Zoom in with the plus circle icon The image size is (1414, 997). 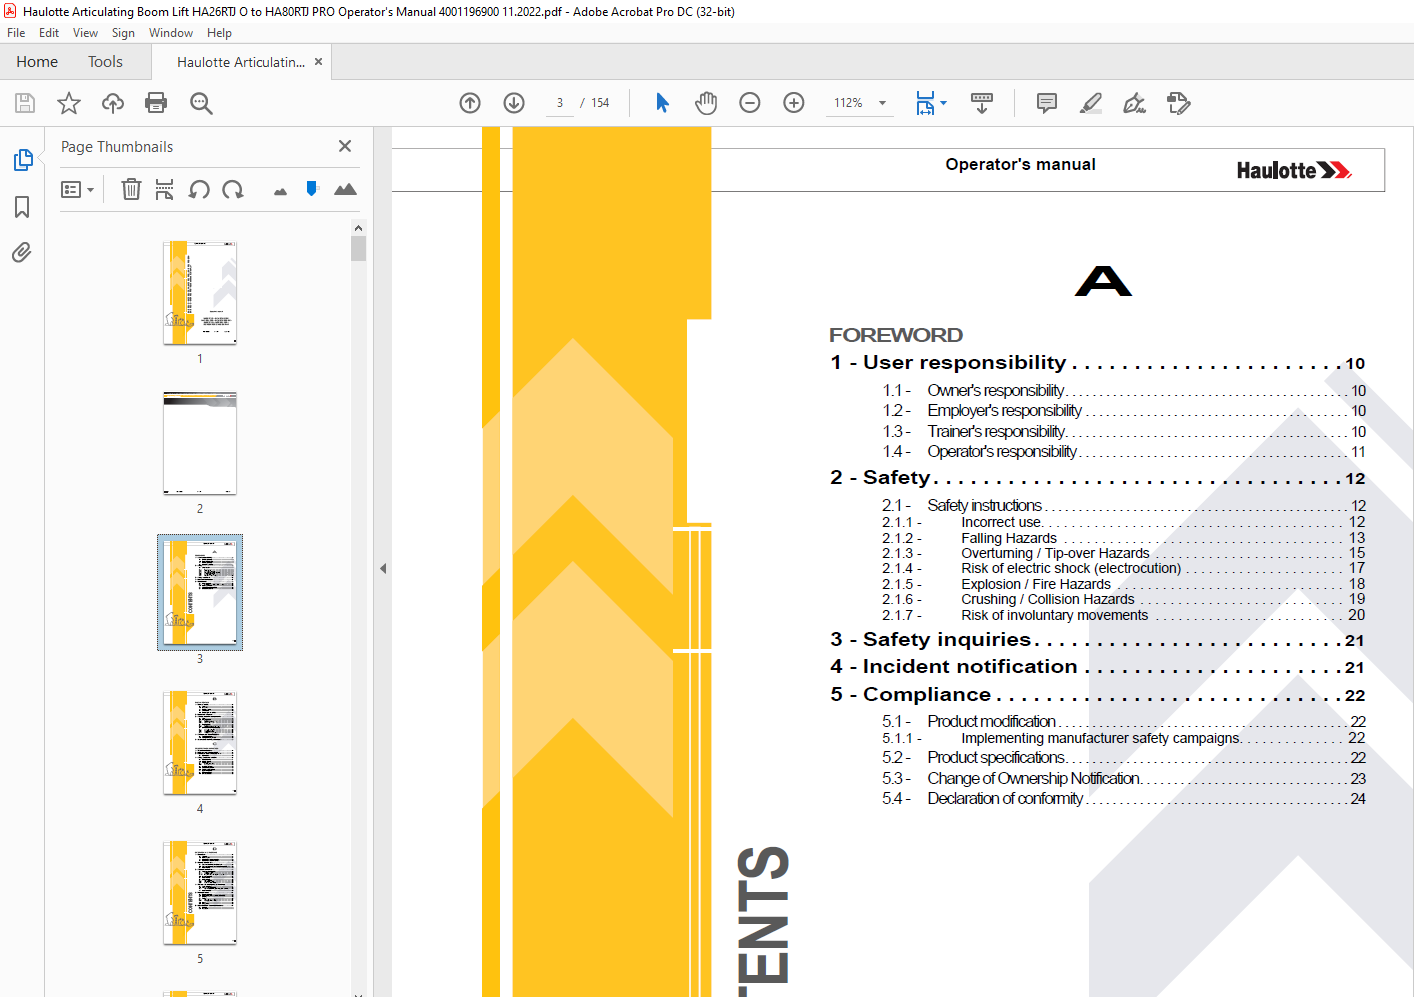794,103
